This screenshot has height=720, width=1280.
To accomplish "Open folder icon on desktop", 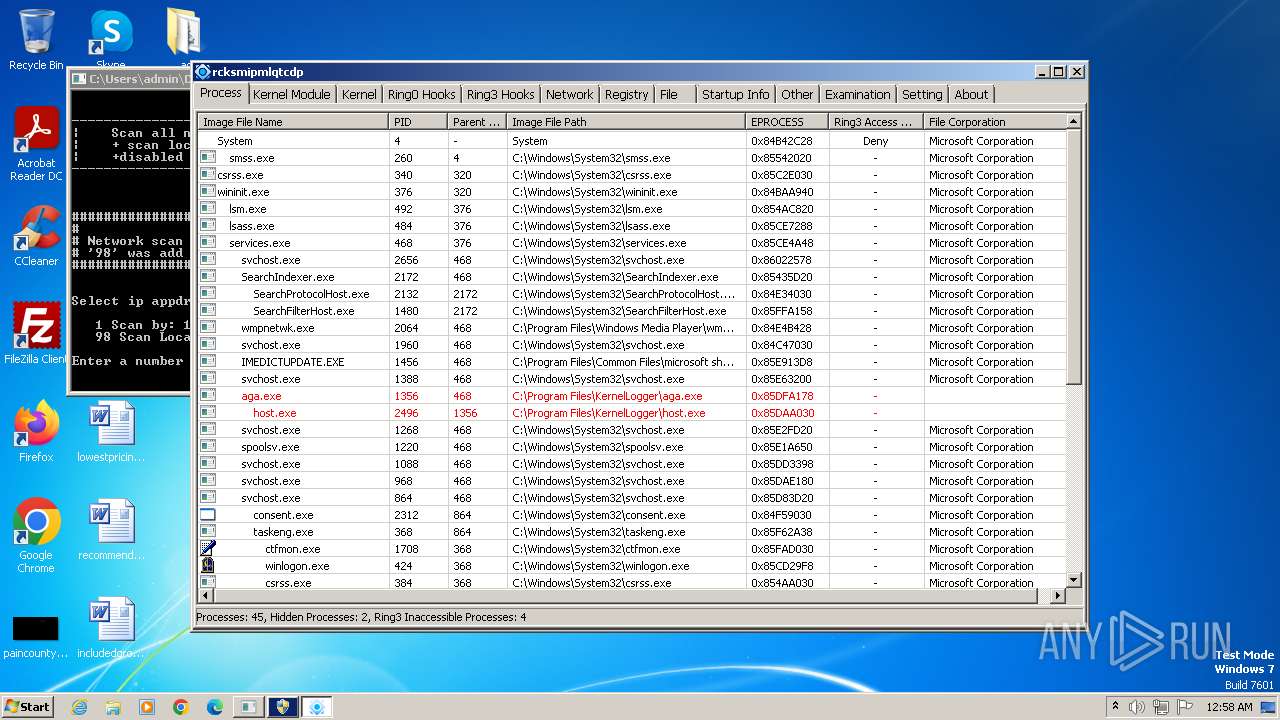I will coord(184,32).
